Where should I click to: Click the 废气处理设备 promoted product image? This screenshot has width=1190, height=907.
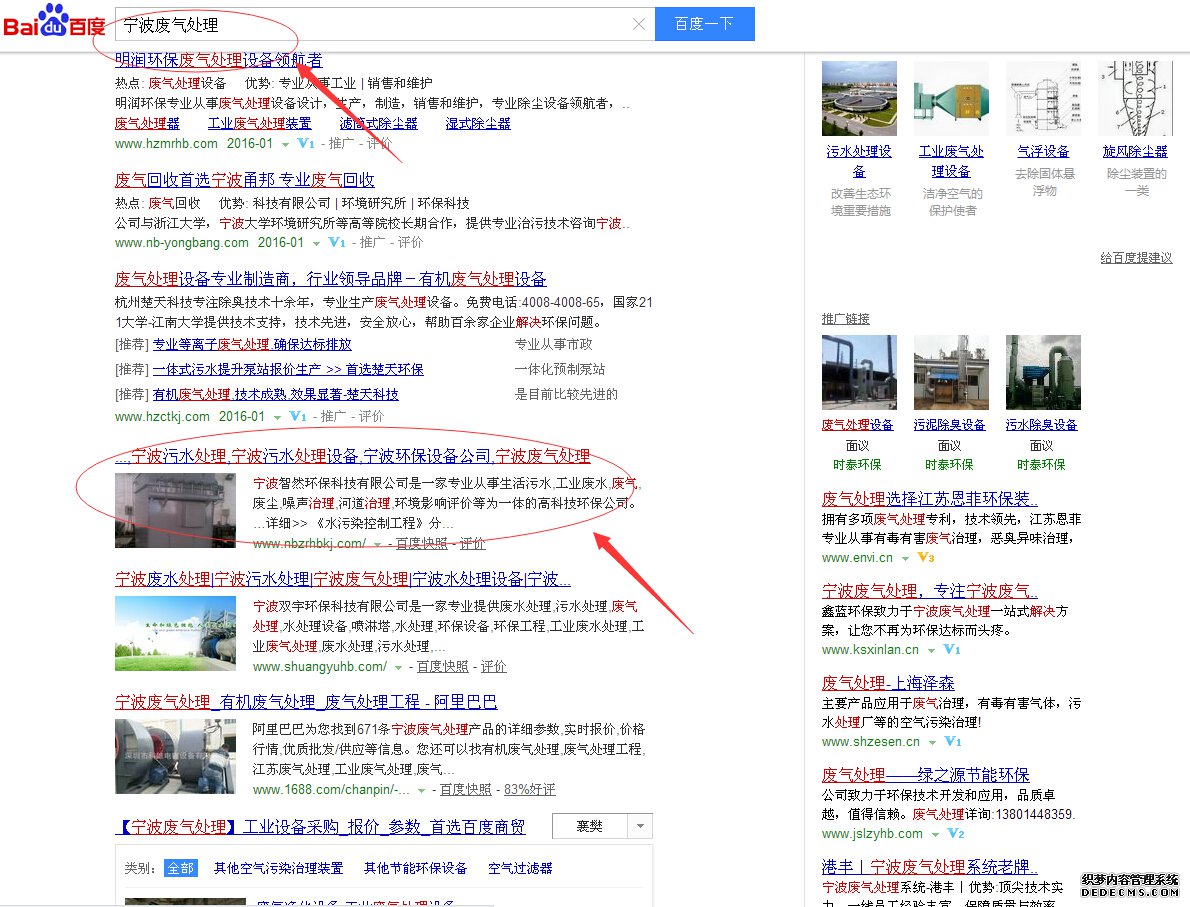point(859,373)
